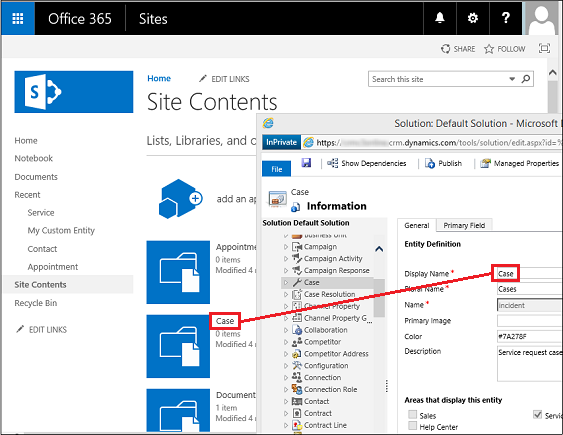Open Documents in left navigation
The image size is (563, 435).
(36, 177)
